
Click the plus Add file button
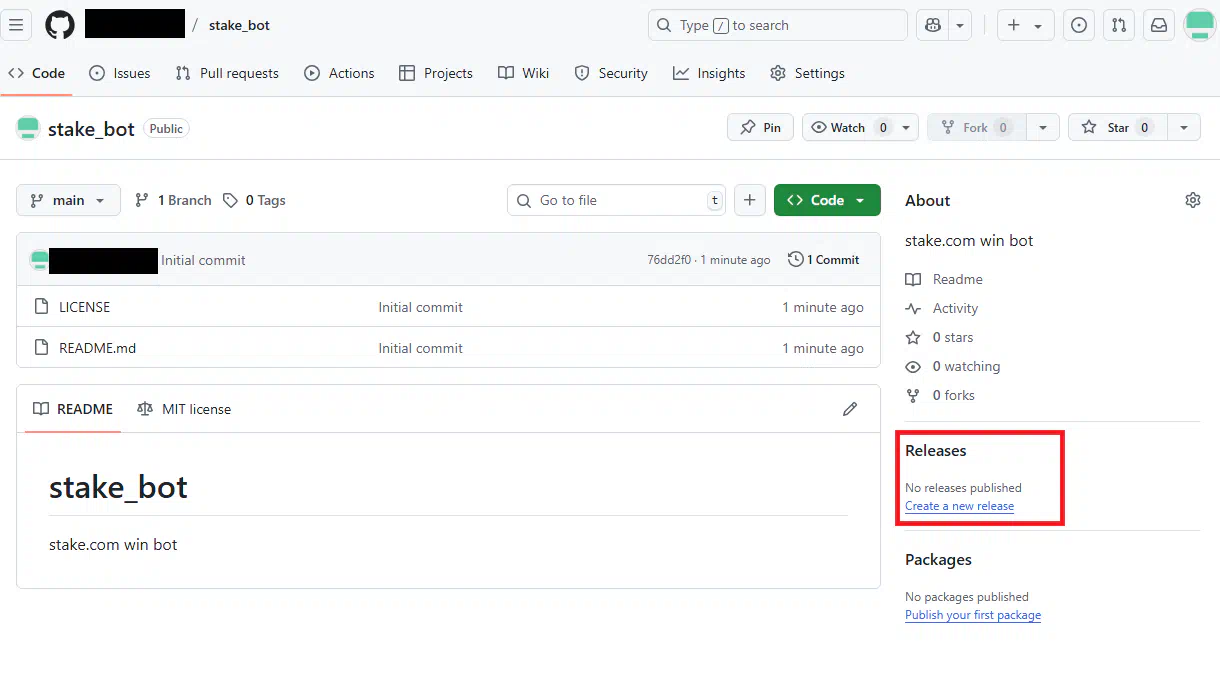pos(750,200)
